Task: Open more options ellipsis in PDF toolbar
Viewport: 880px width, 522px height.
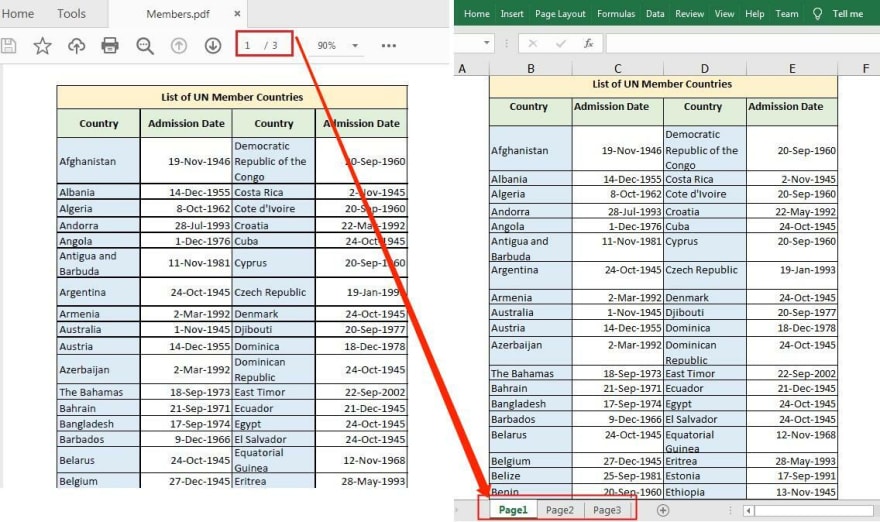Action: 389,45
